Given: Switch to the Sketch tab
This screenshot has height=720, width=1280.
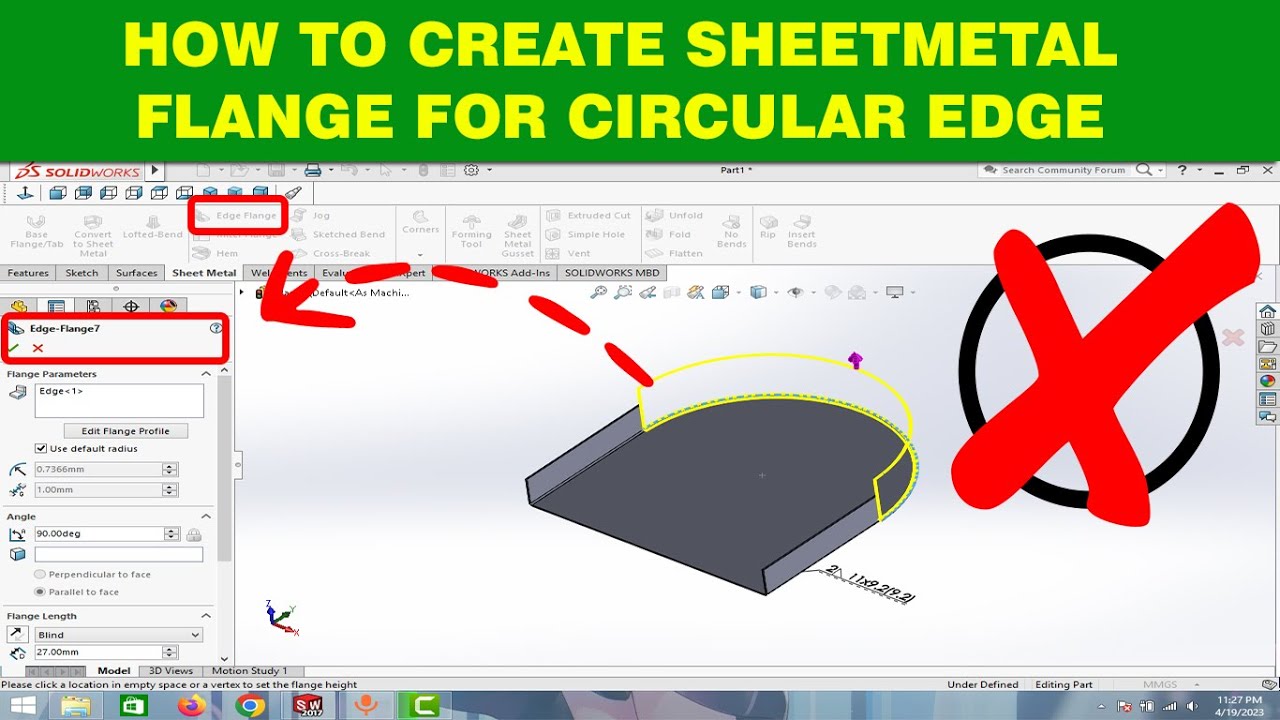Looking at the screenshot, I should [82, 273].
